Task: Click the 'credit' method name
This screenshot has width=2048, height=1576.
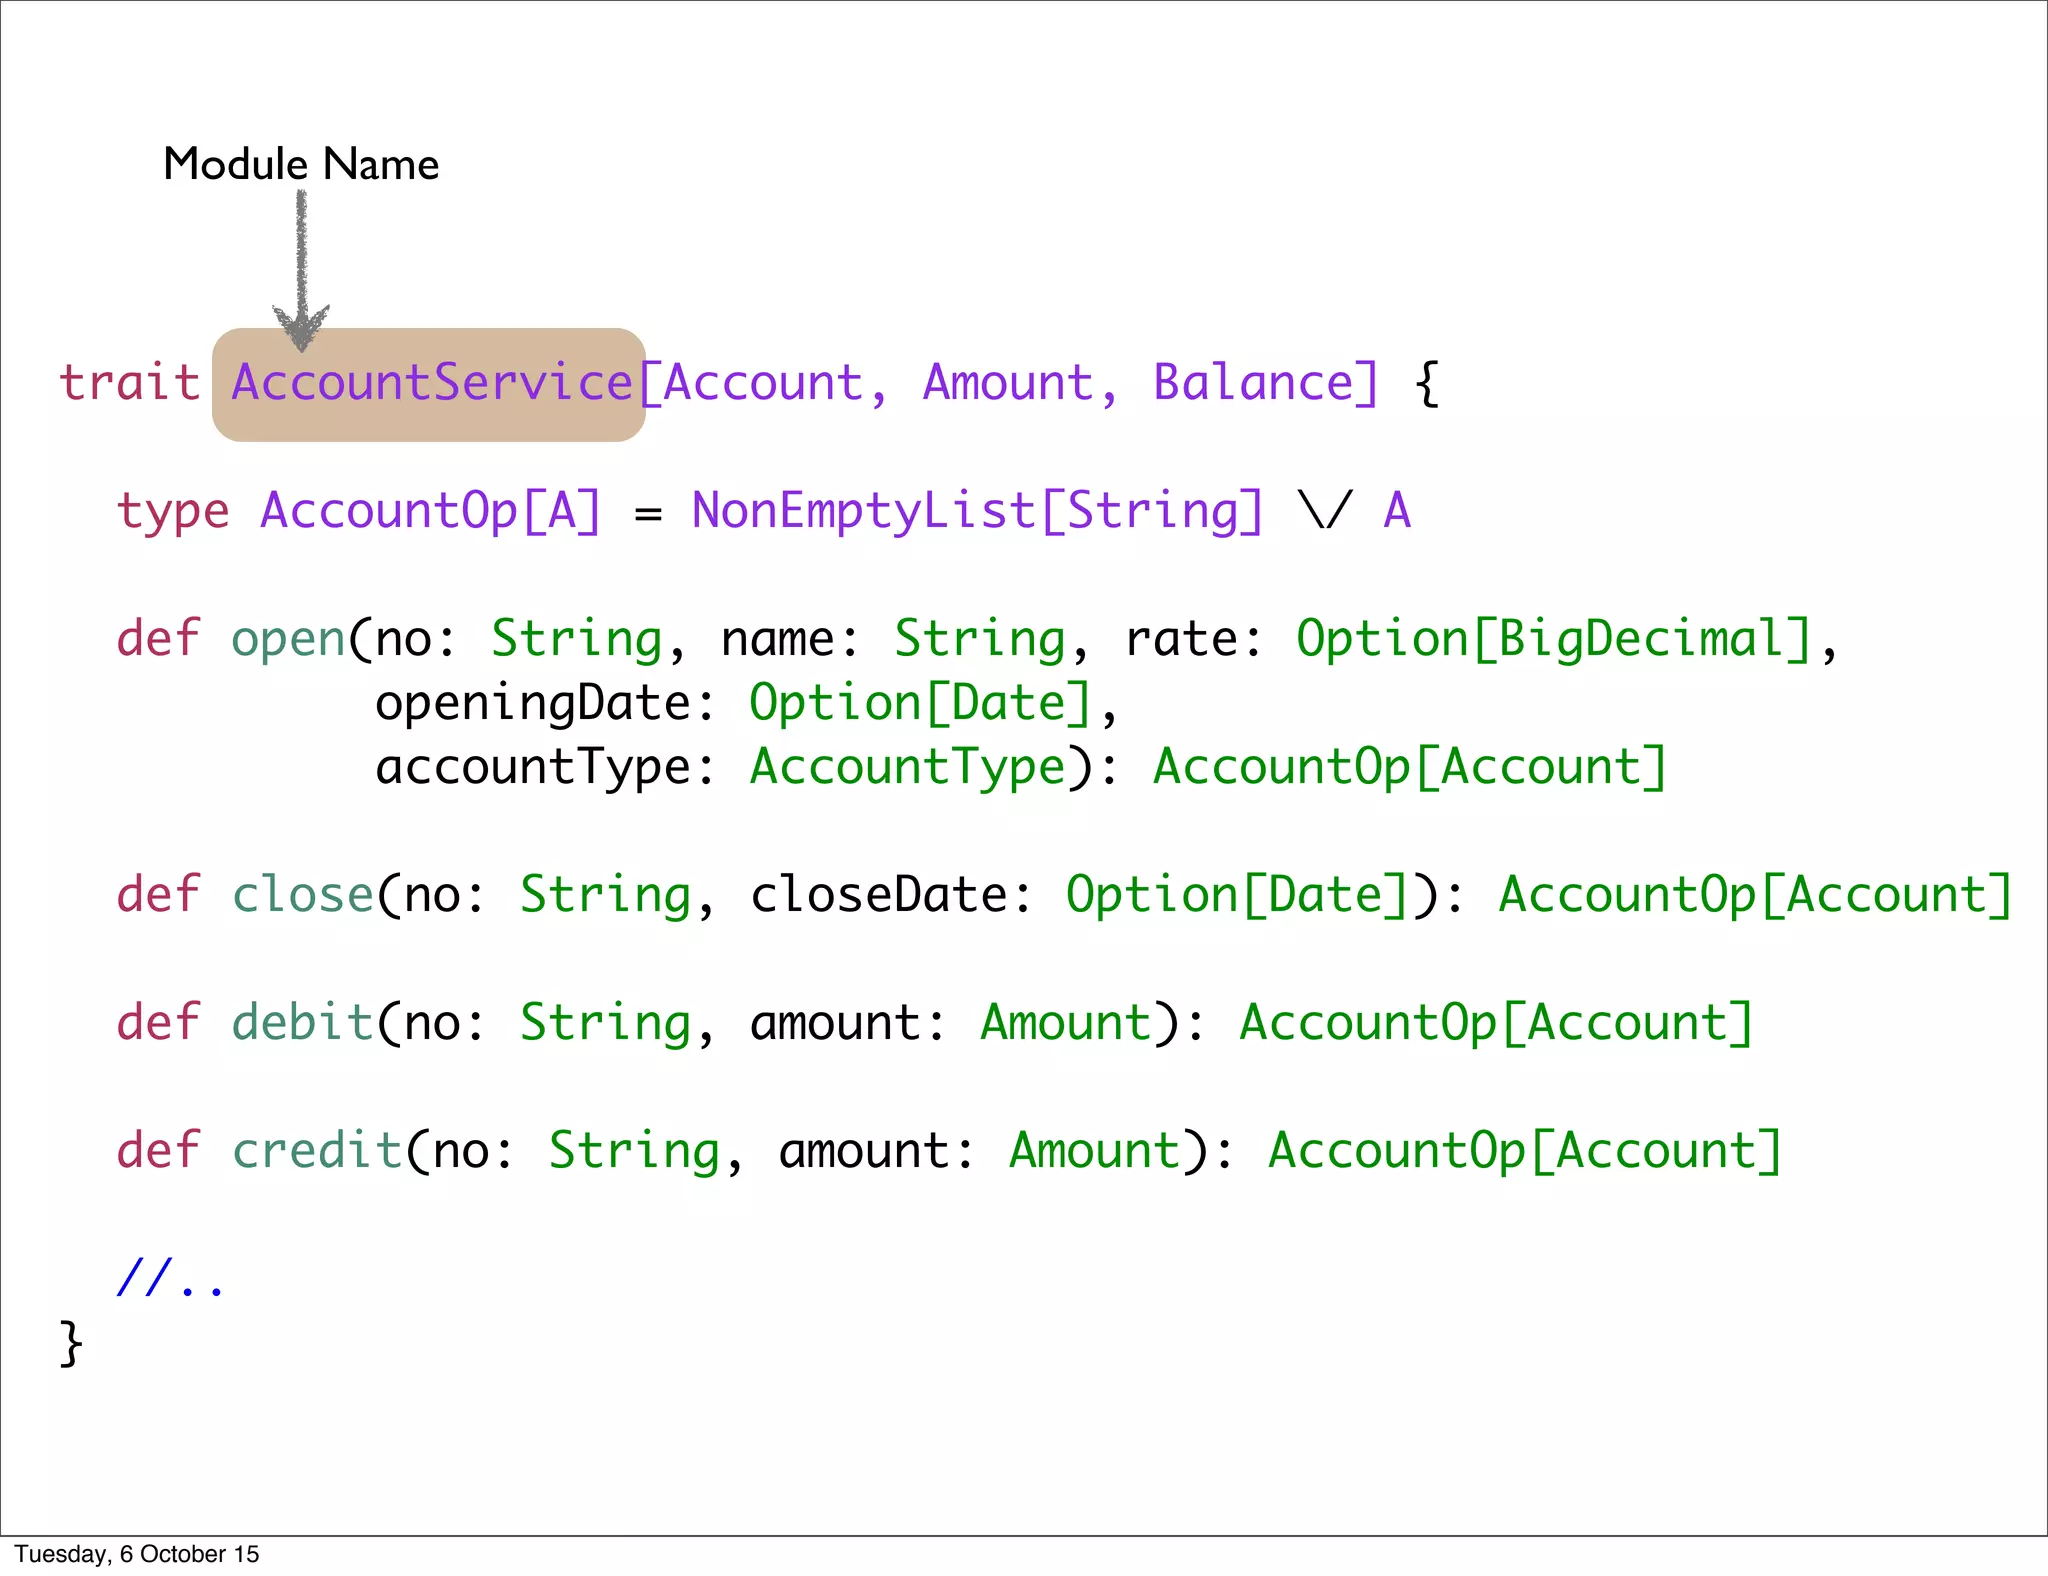Action: coord(317,1150)
